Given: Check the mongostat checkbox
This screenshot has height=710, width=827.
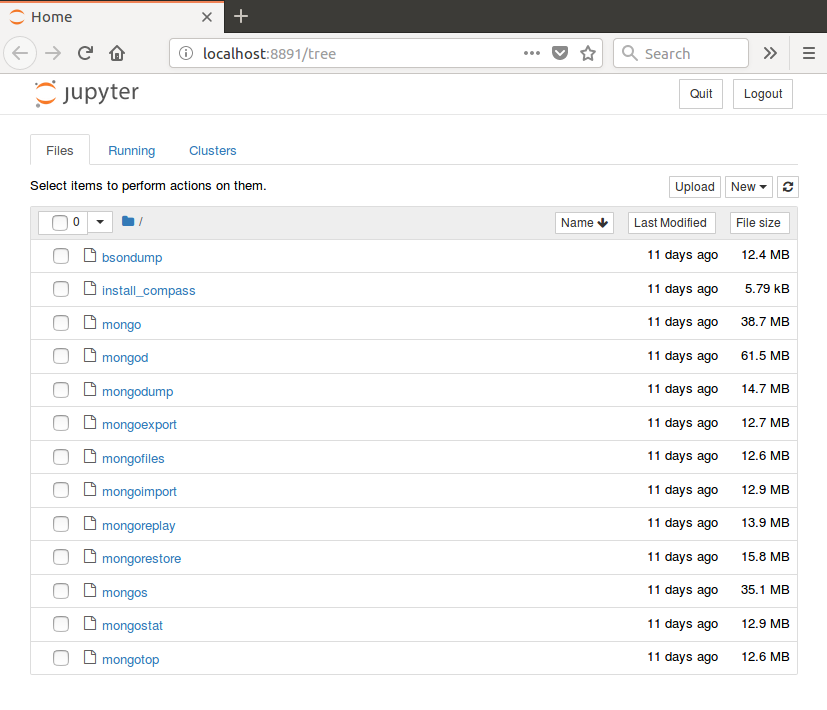Looking at the screenshot, I should (x=61, y=624).
